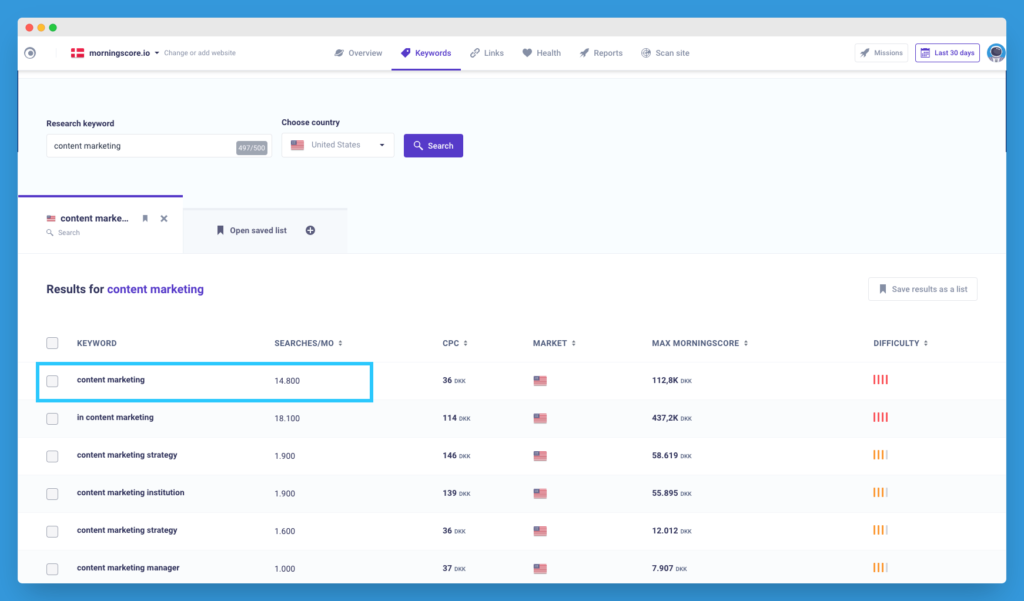
Task: Open the Missions rocket button
Action: [x=881, y=53]
